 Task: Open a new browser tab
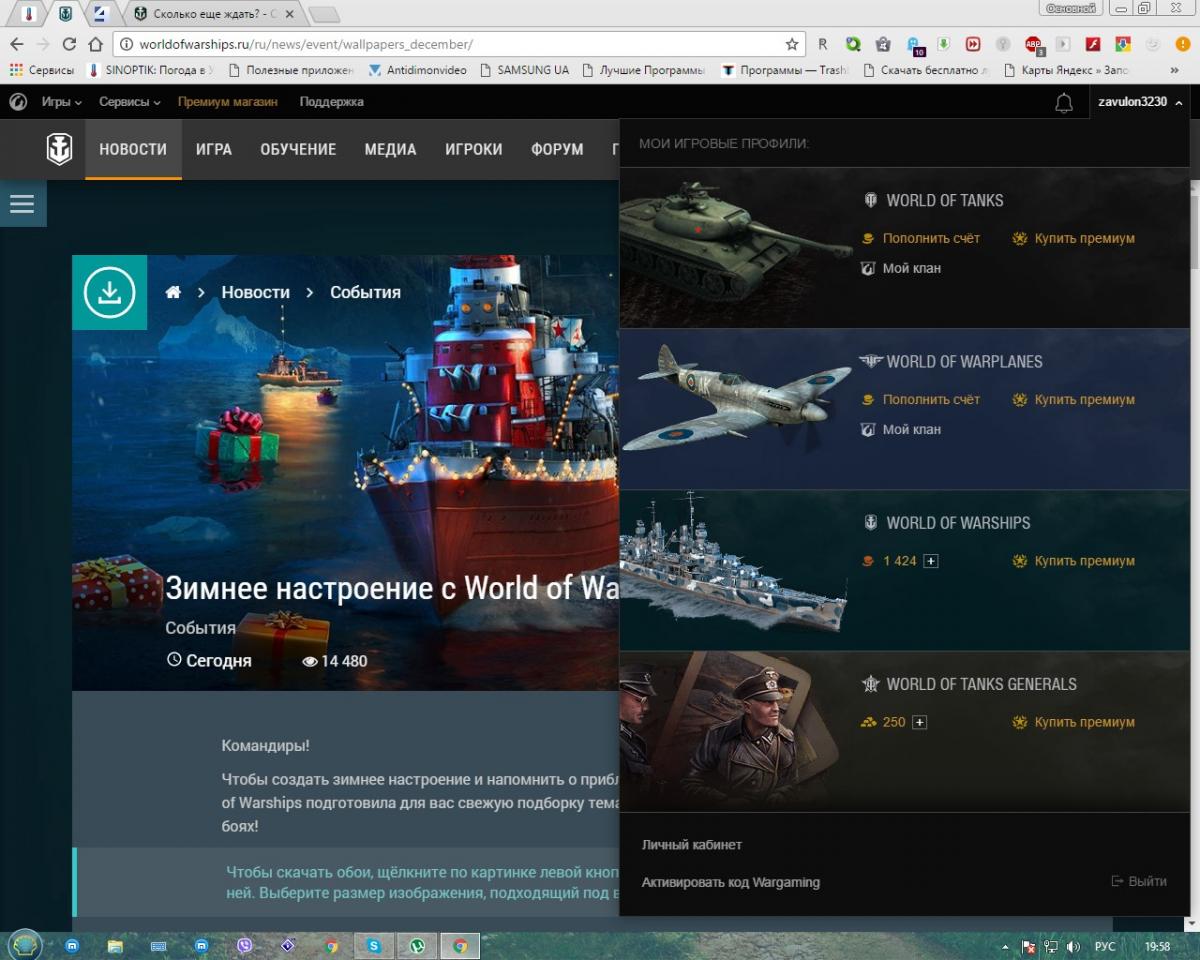[324, 15]
